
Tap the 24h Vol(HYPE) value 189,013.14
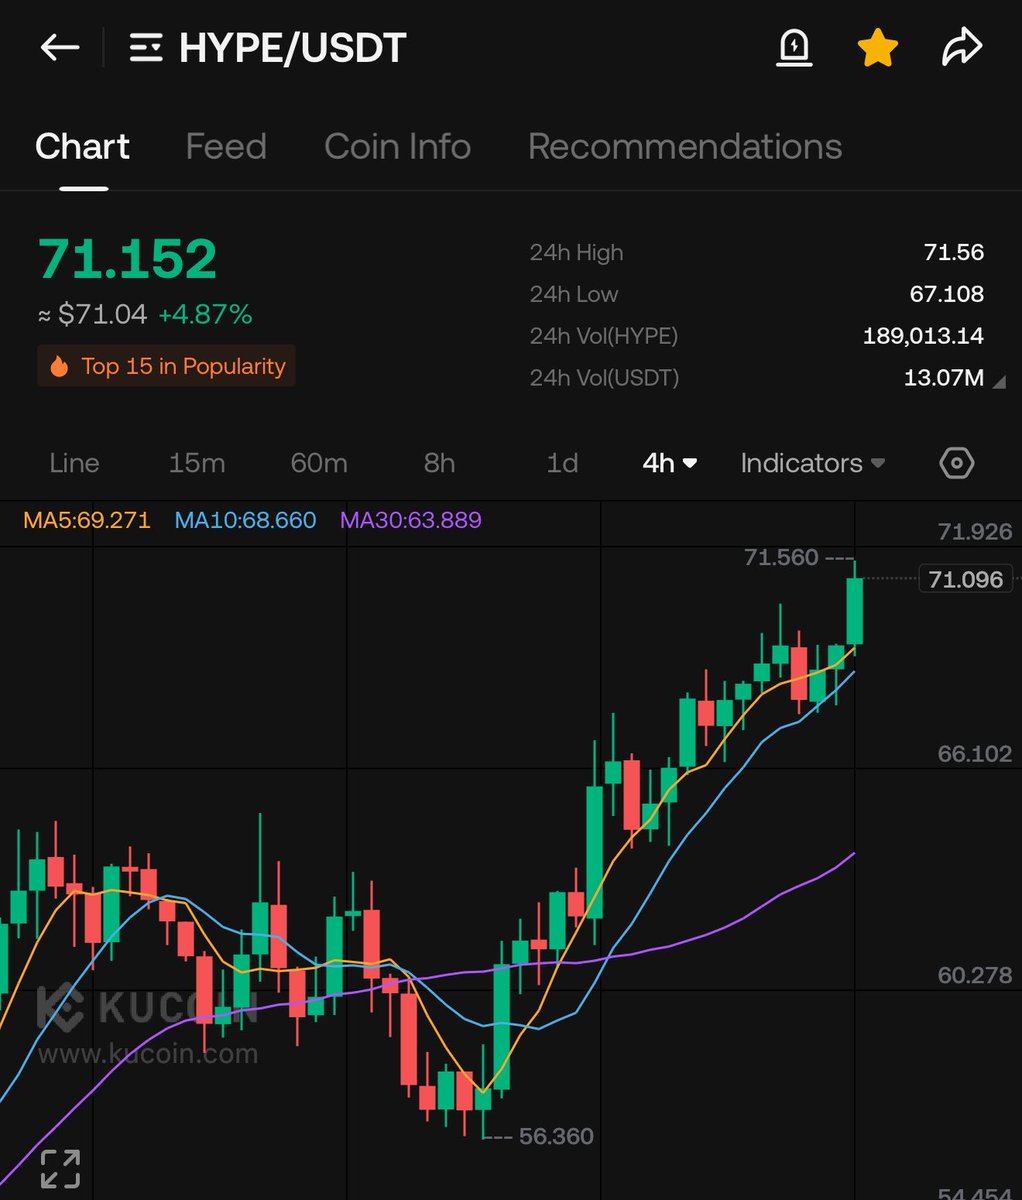923,336
